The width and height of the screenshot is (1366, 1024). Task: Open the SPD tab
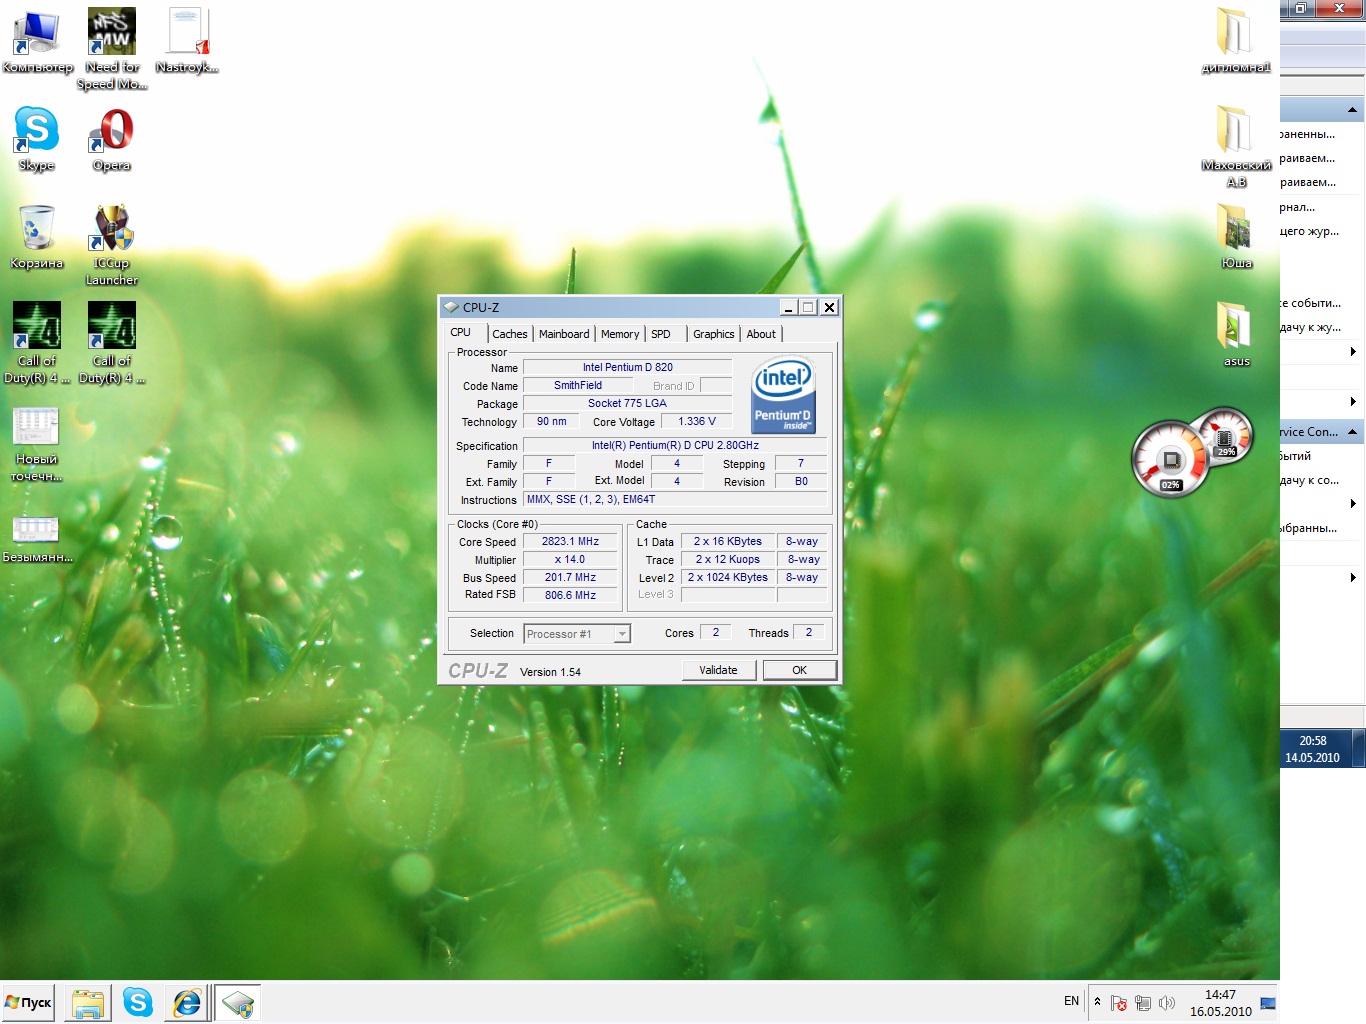coord(661,334)
